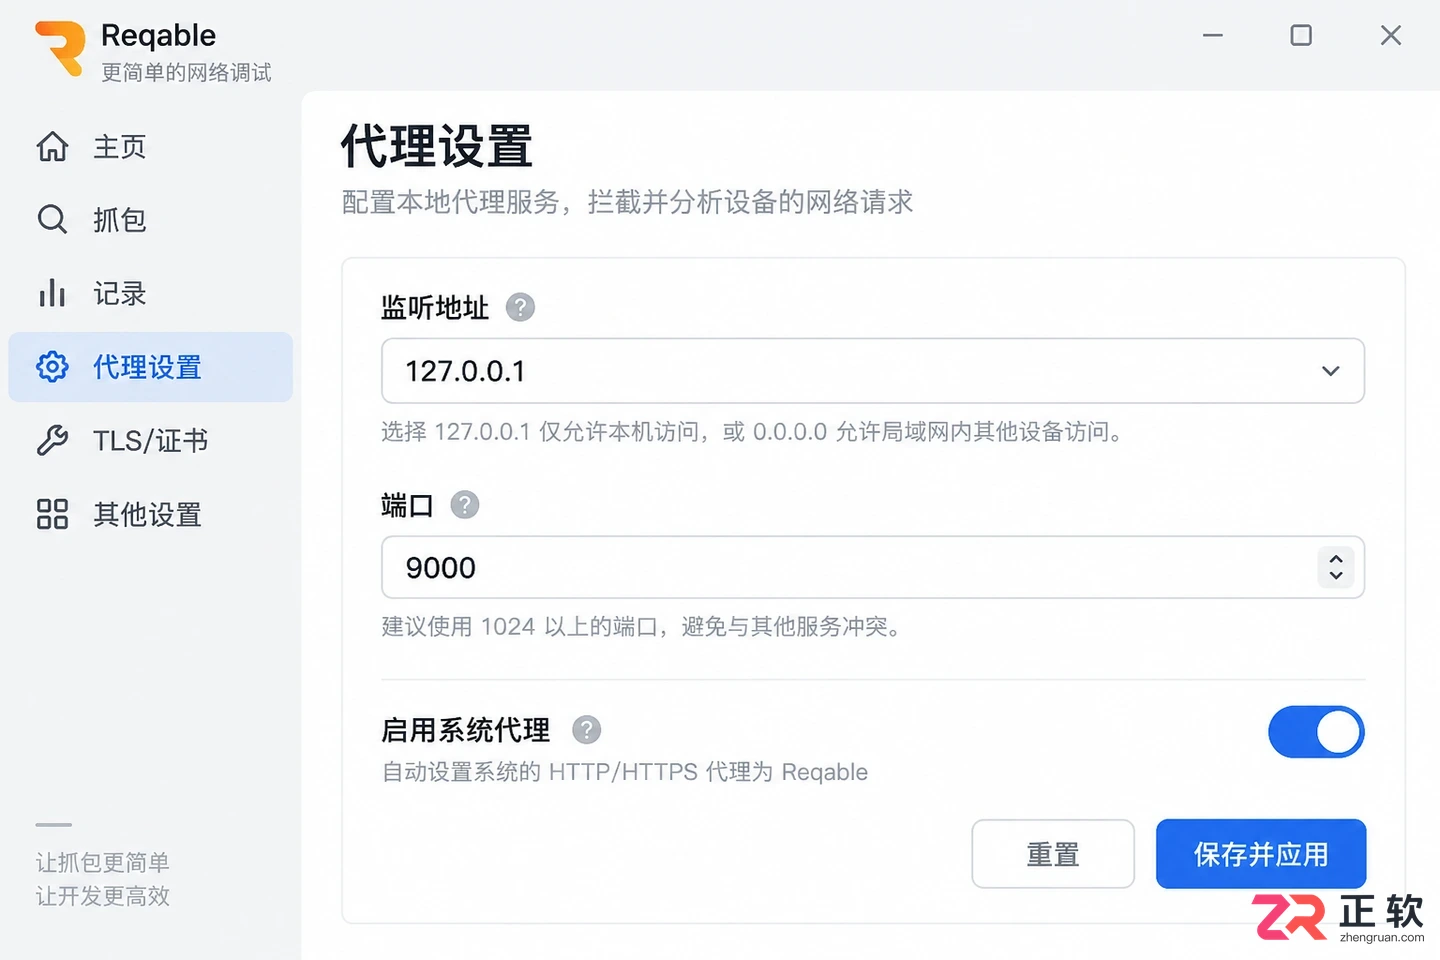Click the 启用系统代理 label text
This screenshot has width=1440, height=960.
tap(466, 730)
